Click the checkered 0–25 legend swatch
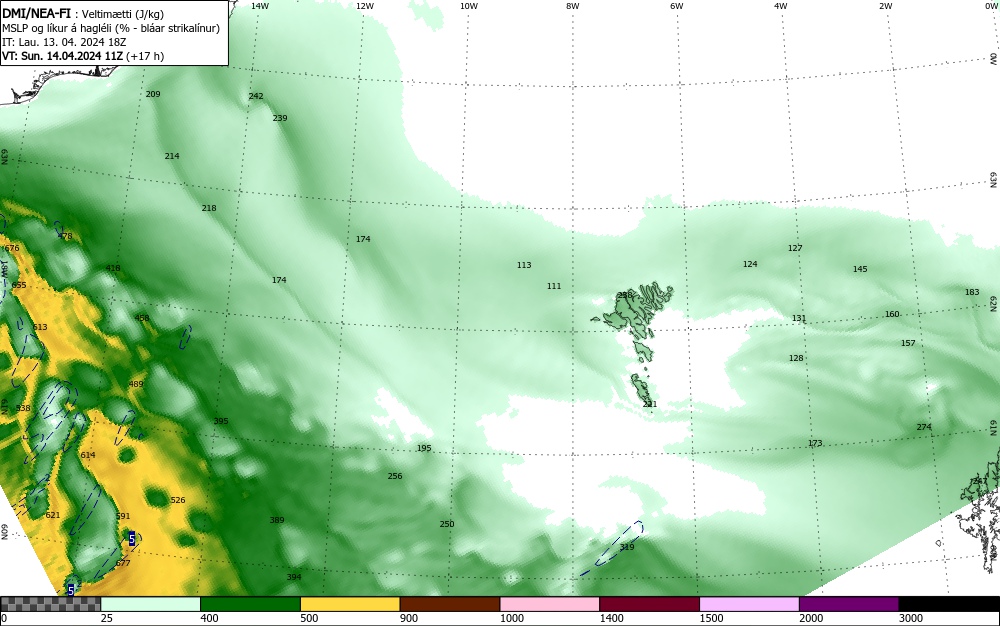 (50, 604)
